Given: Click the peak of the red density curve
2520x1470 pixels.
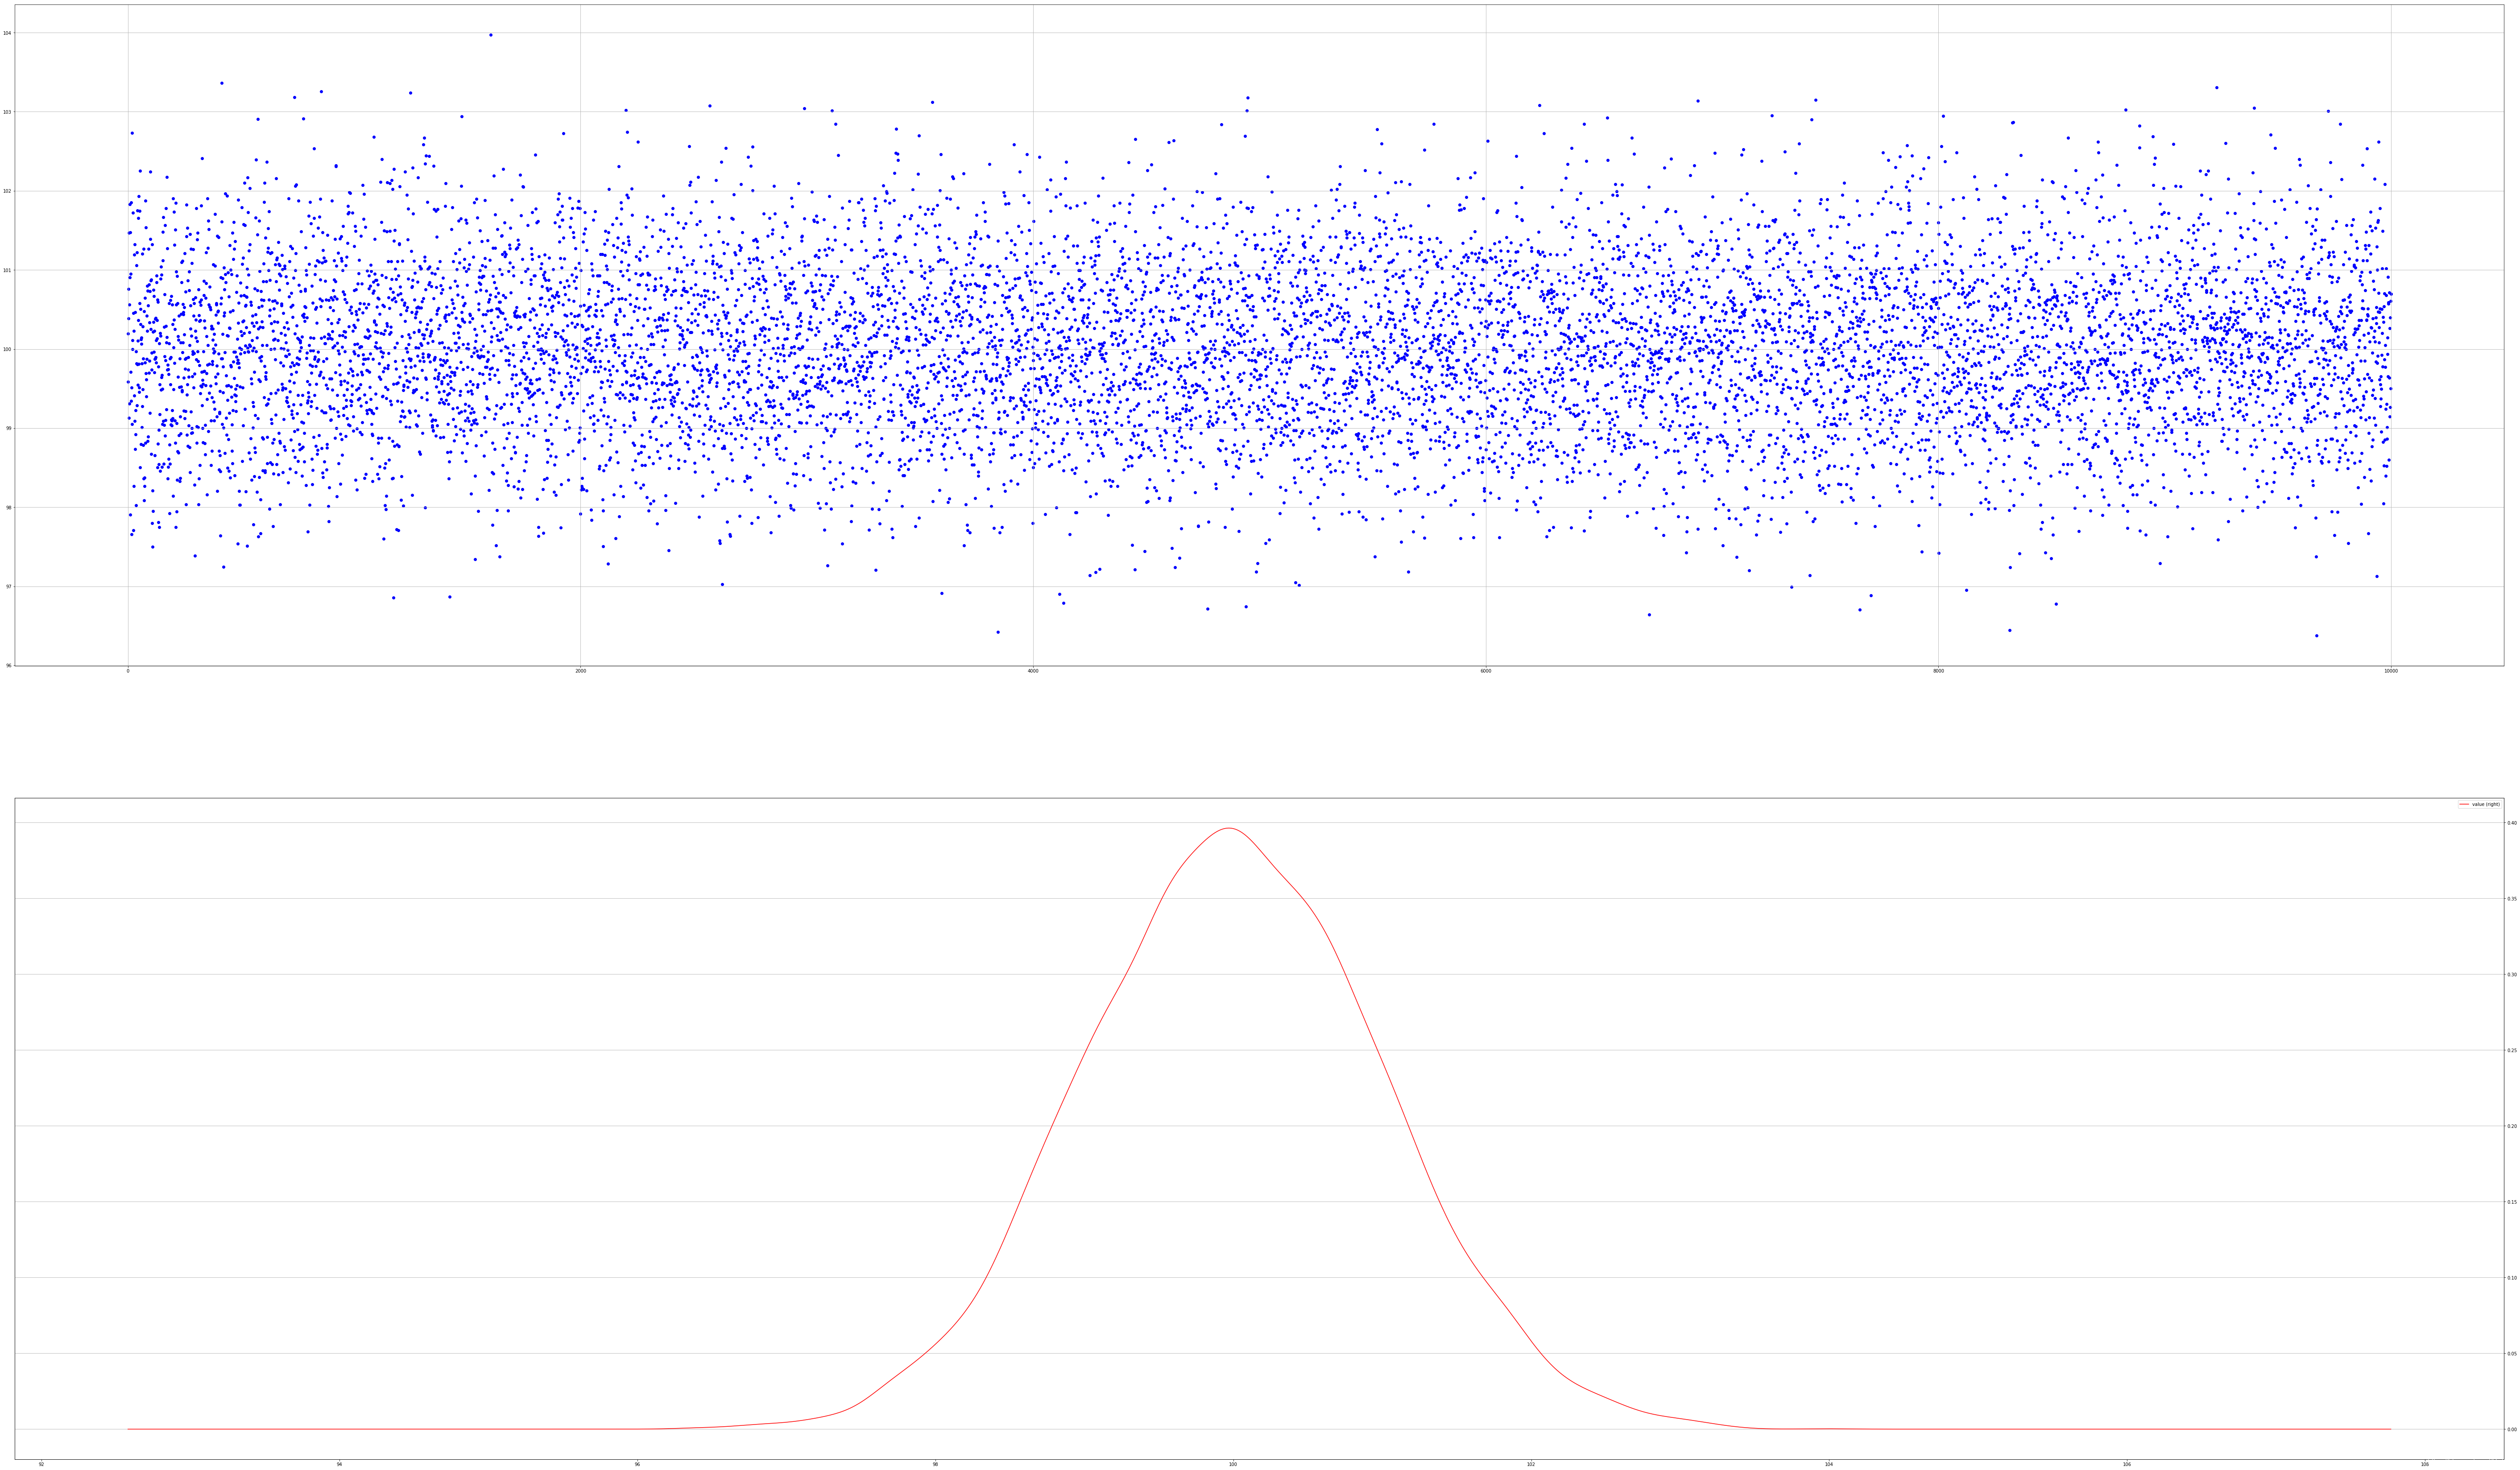Looking at the screenshot, I should (1229, 828).
